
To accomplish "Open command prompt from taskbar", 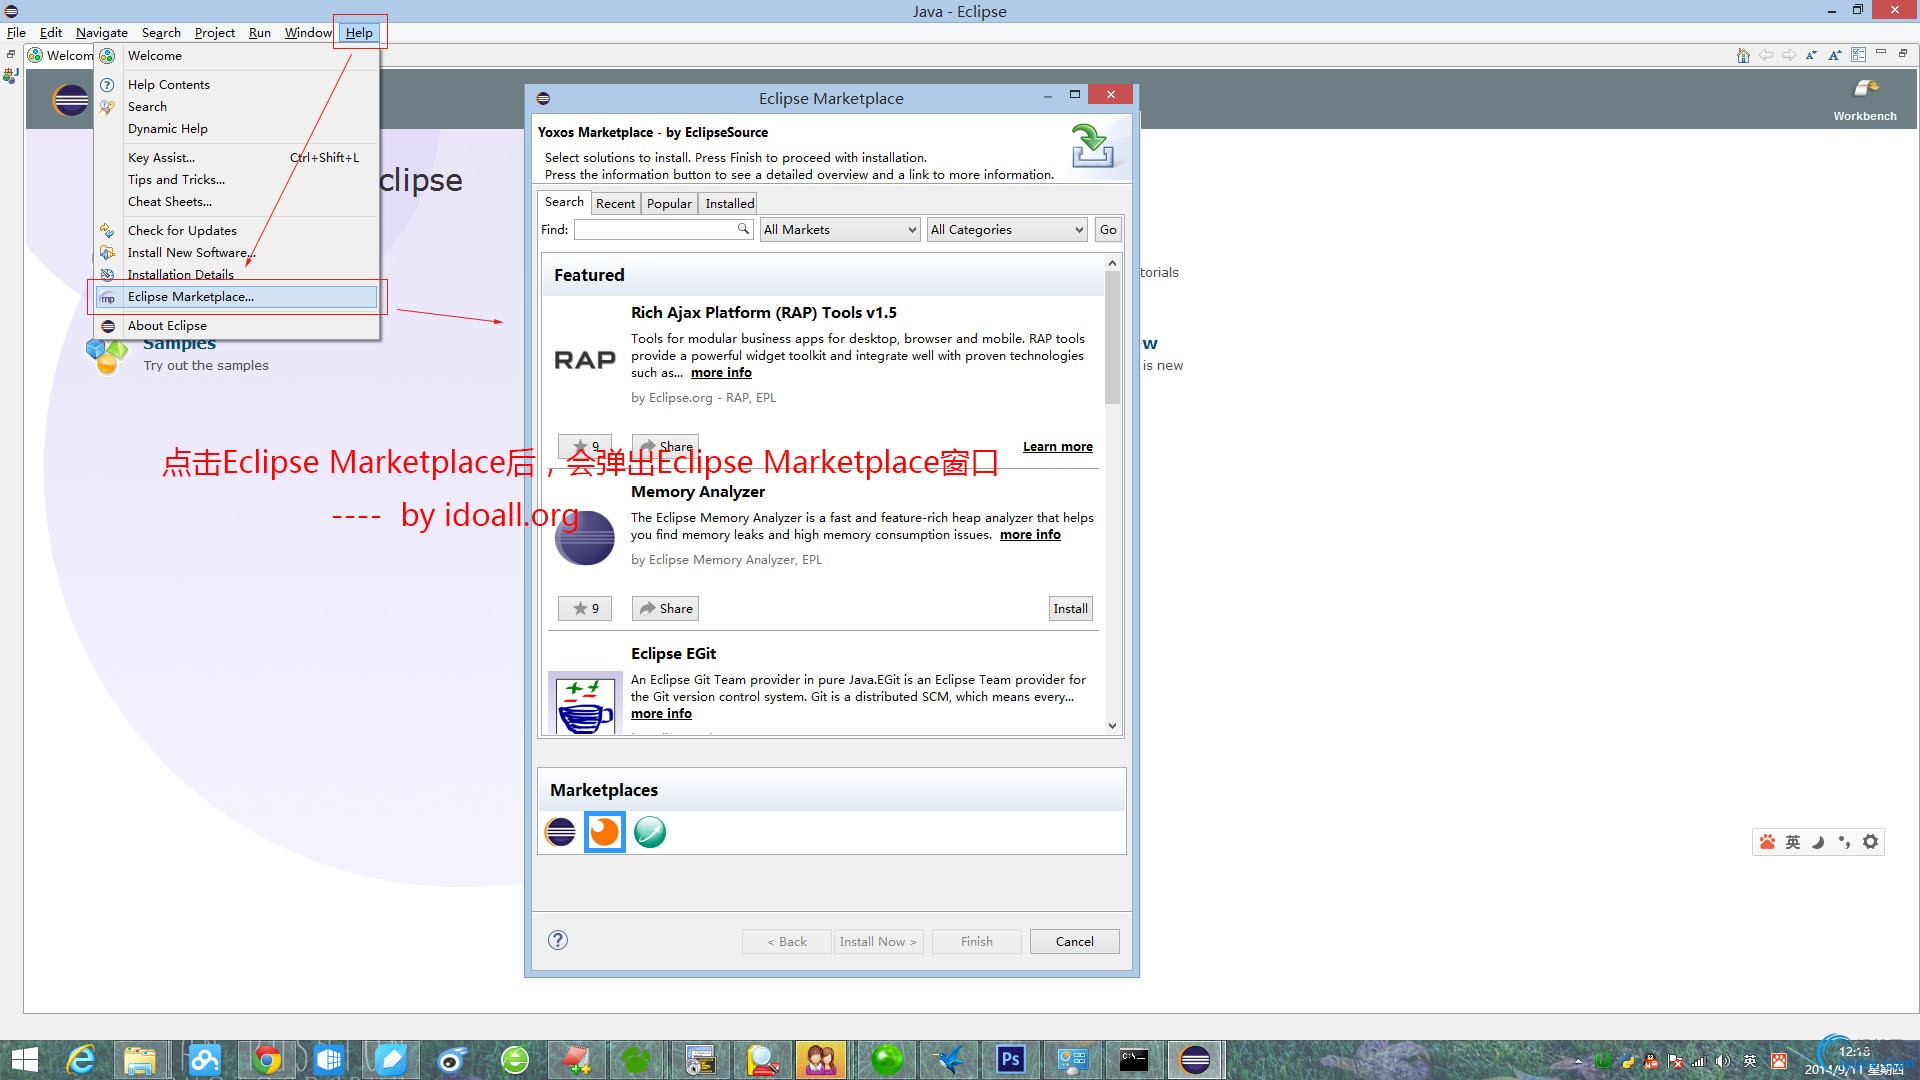I will [1134, 1060].
